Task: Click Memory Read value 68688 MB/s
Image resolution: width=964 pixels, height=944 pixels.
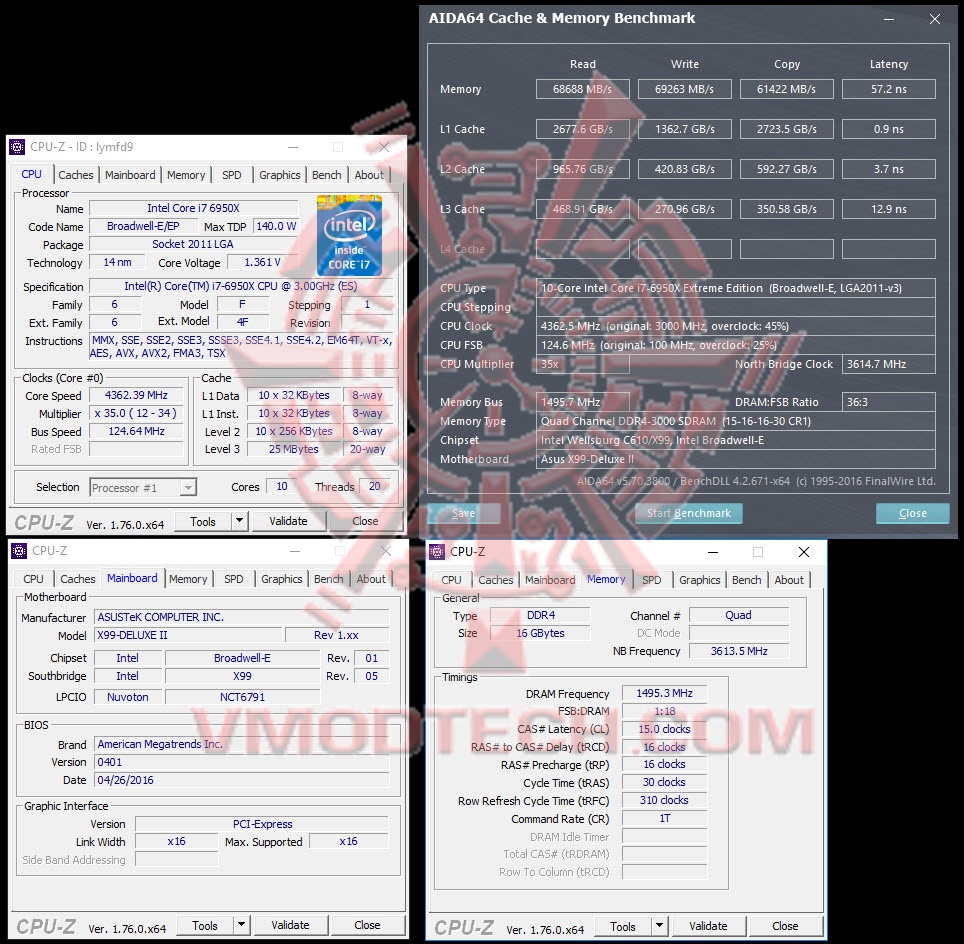Action: (583, 89)
